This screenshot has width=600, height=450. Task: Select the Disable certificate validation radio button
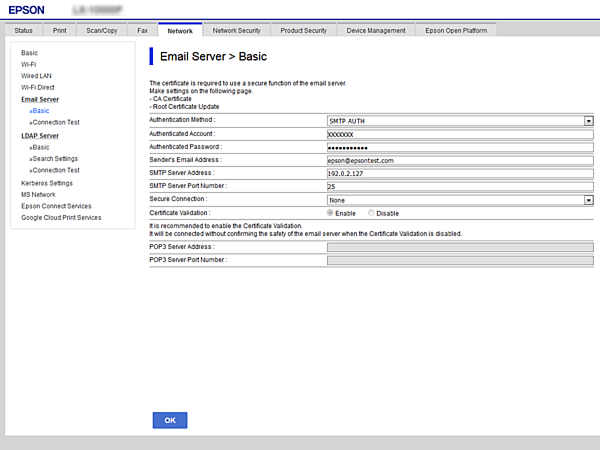coord(372,213)
